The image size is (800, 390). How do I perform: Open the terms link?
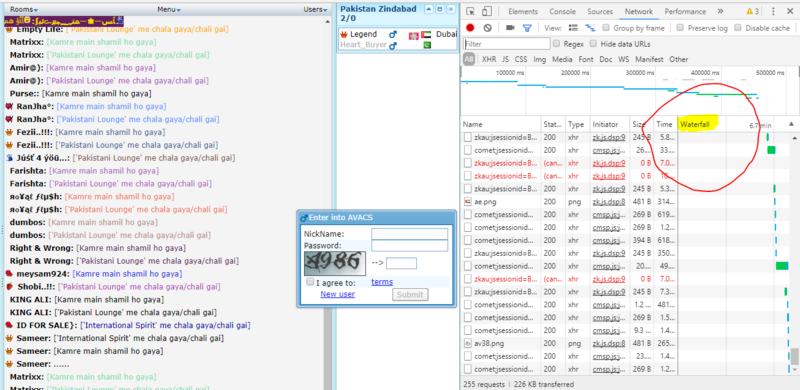click(382, 282)
